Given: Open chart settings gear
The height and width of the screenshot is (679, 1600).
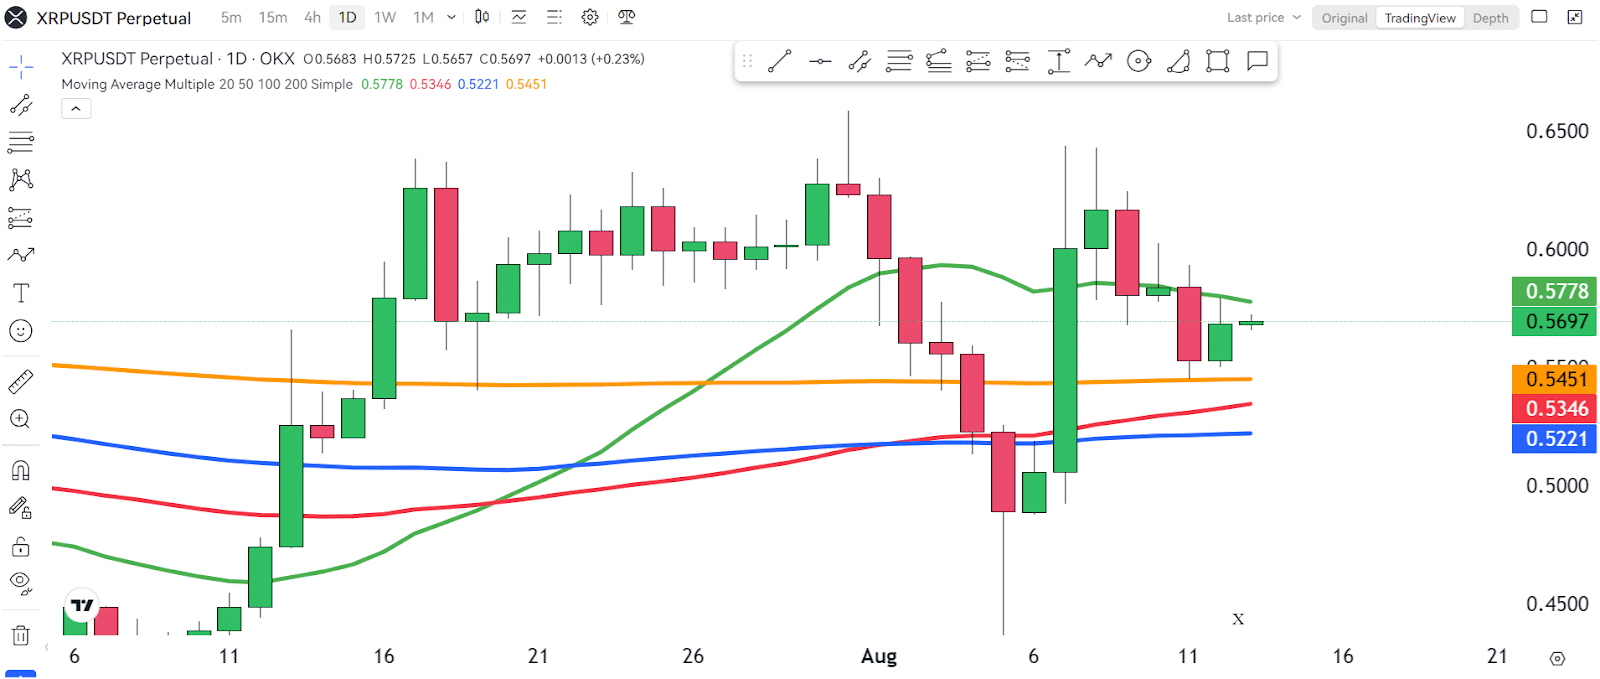Looking at the screenshot, I should tap(590, 17).
